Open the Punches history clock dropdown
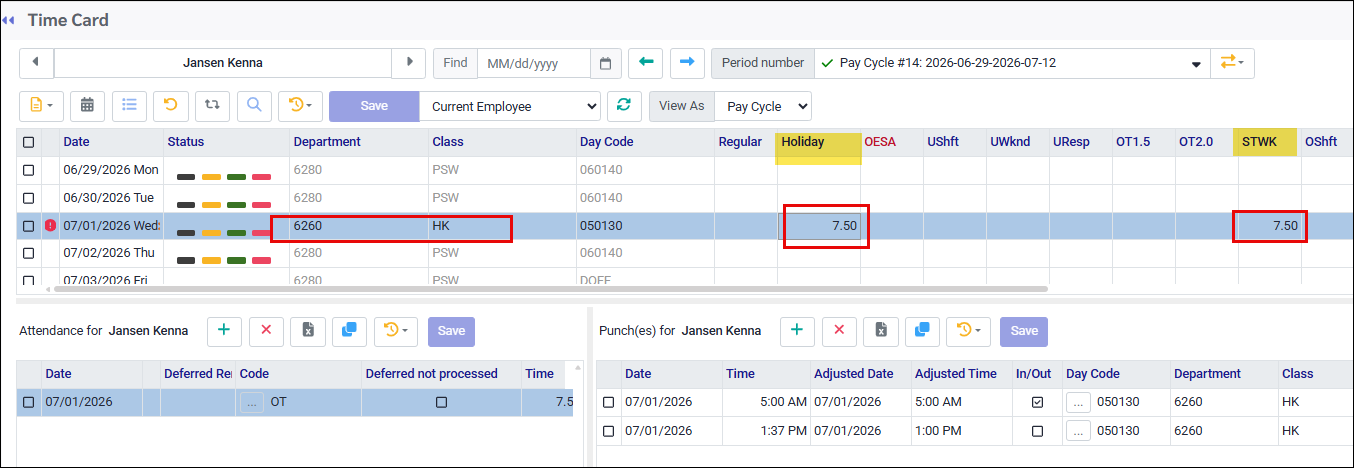 (x=968, y=331)
